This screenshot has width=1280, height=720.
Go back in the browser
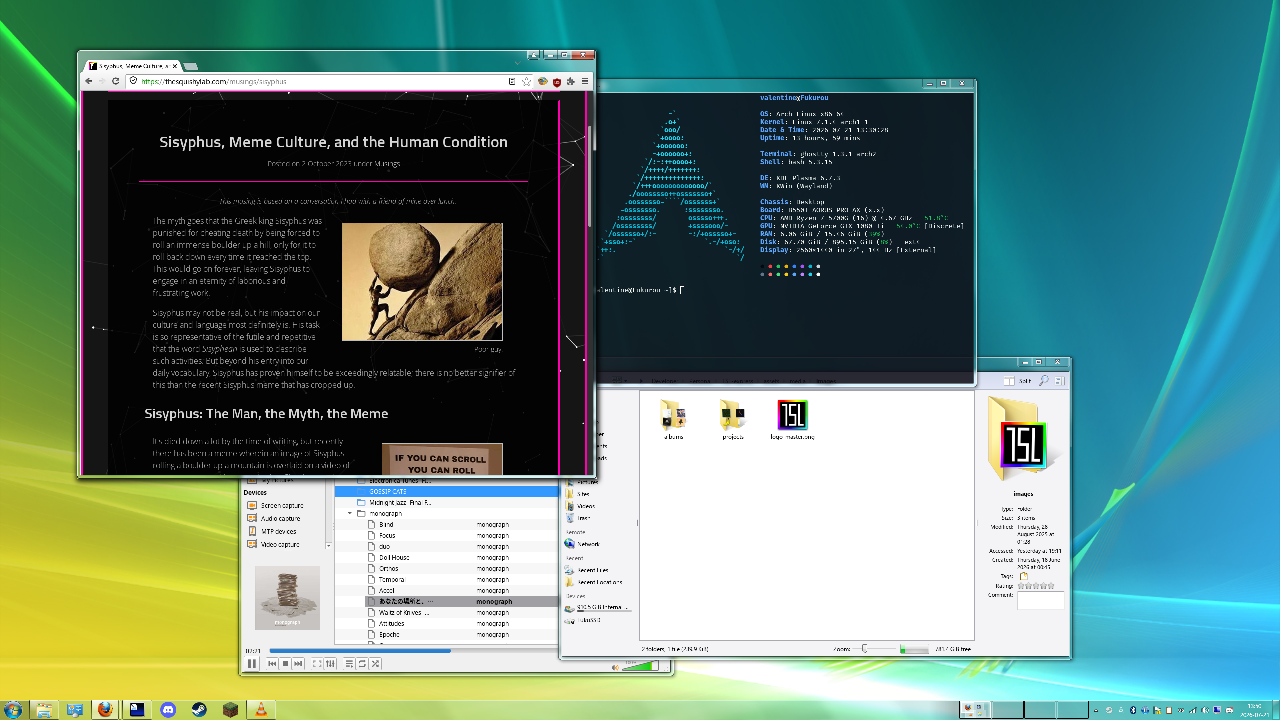pyautogui.click(x=88, y=81)
